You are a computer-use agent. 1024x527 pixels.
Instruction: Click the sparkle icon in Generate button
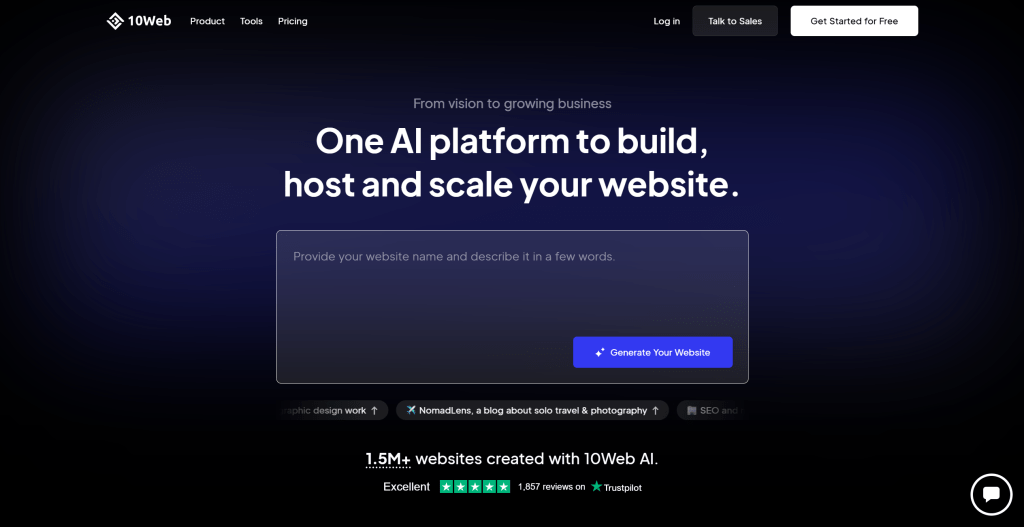[600, 353]
